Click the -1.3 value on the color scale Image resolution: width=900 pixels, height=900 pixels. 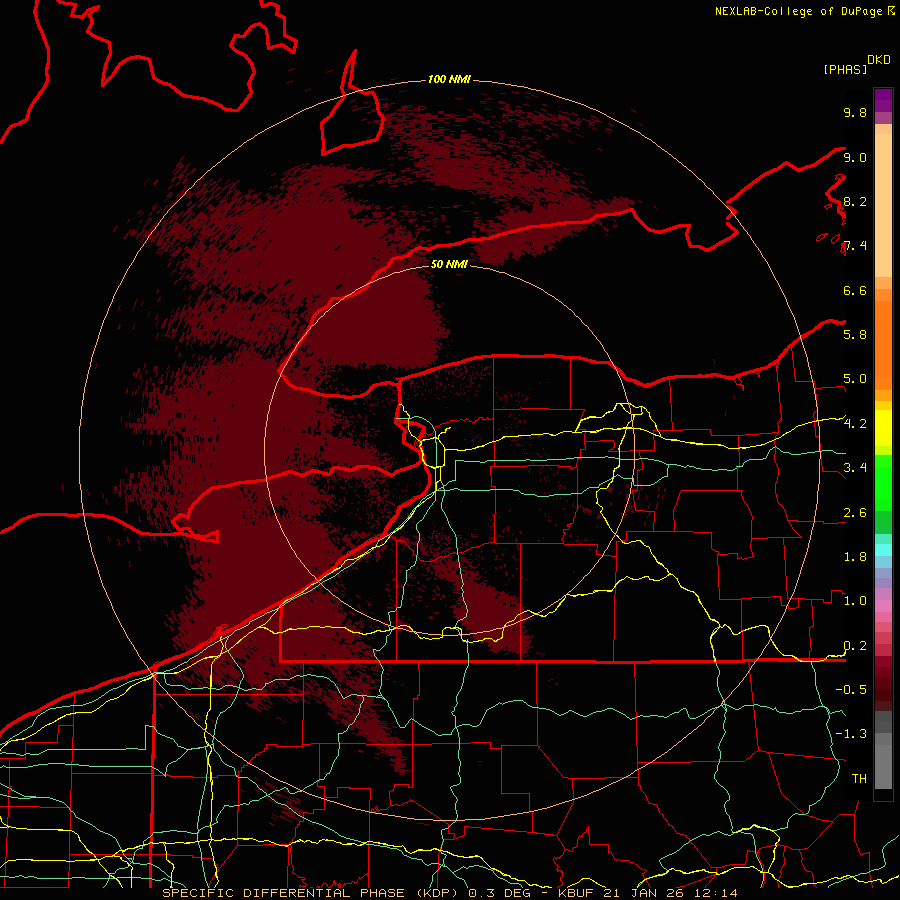[x=851, y=734]
